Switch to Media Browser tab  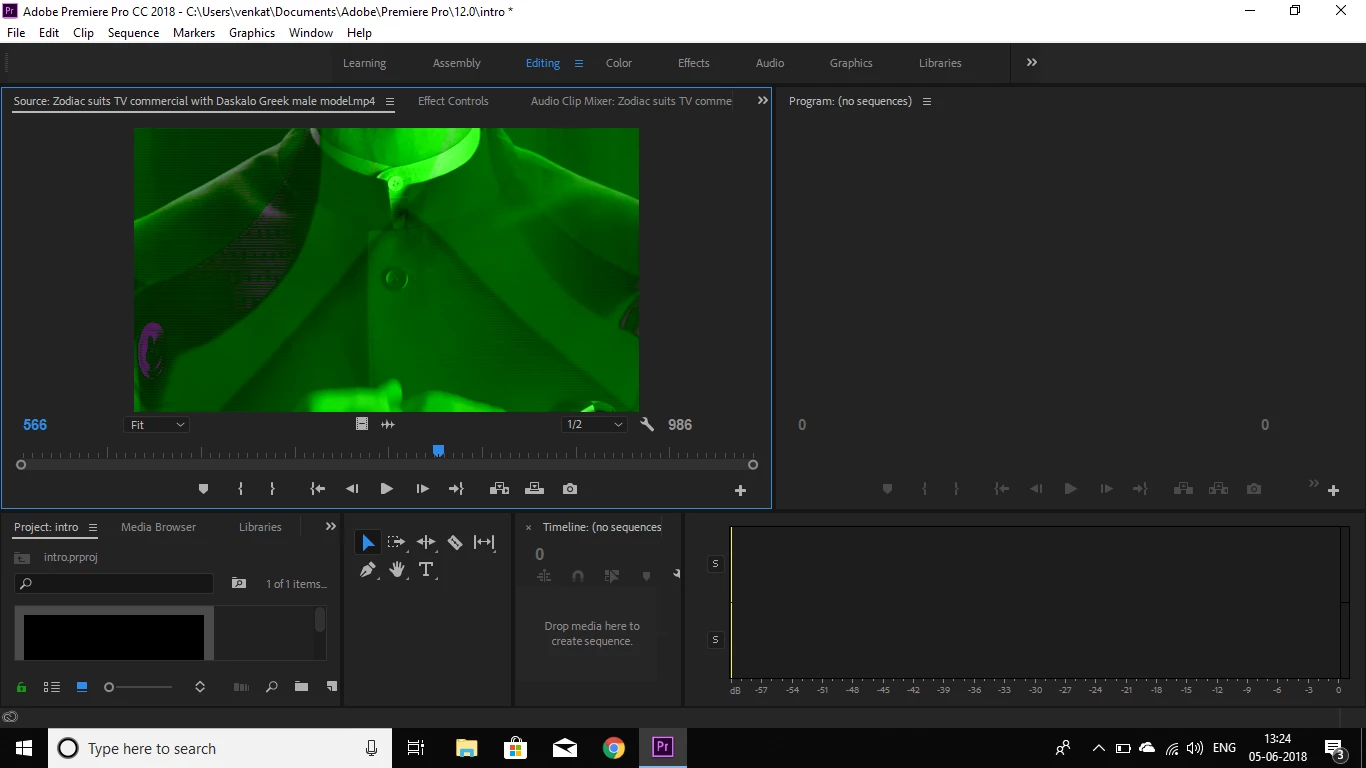[x=158, y=527]
